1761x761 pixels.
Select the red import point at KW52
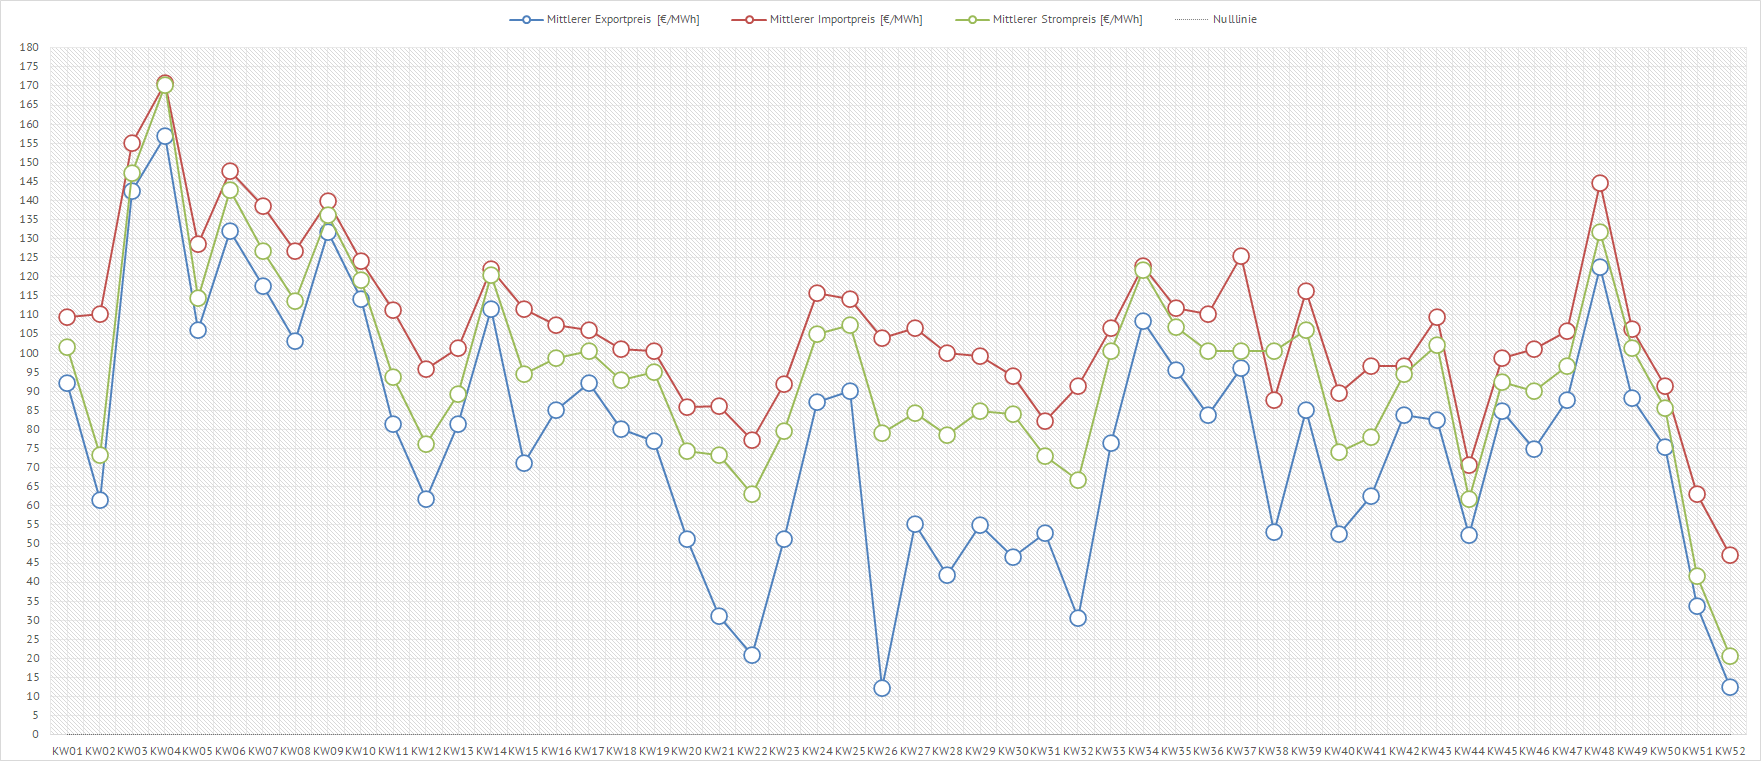point(1730,555)
